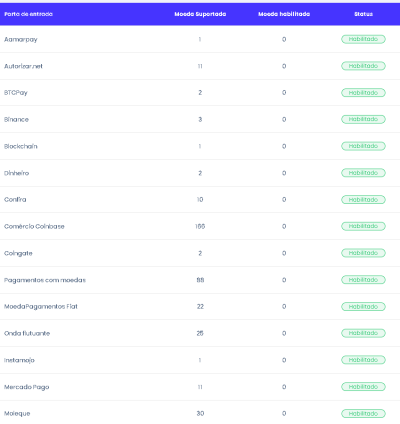Click the Moeda Suportada column header

(x=200, y=14)
